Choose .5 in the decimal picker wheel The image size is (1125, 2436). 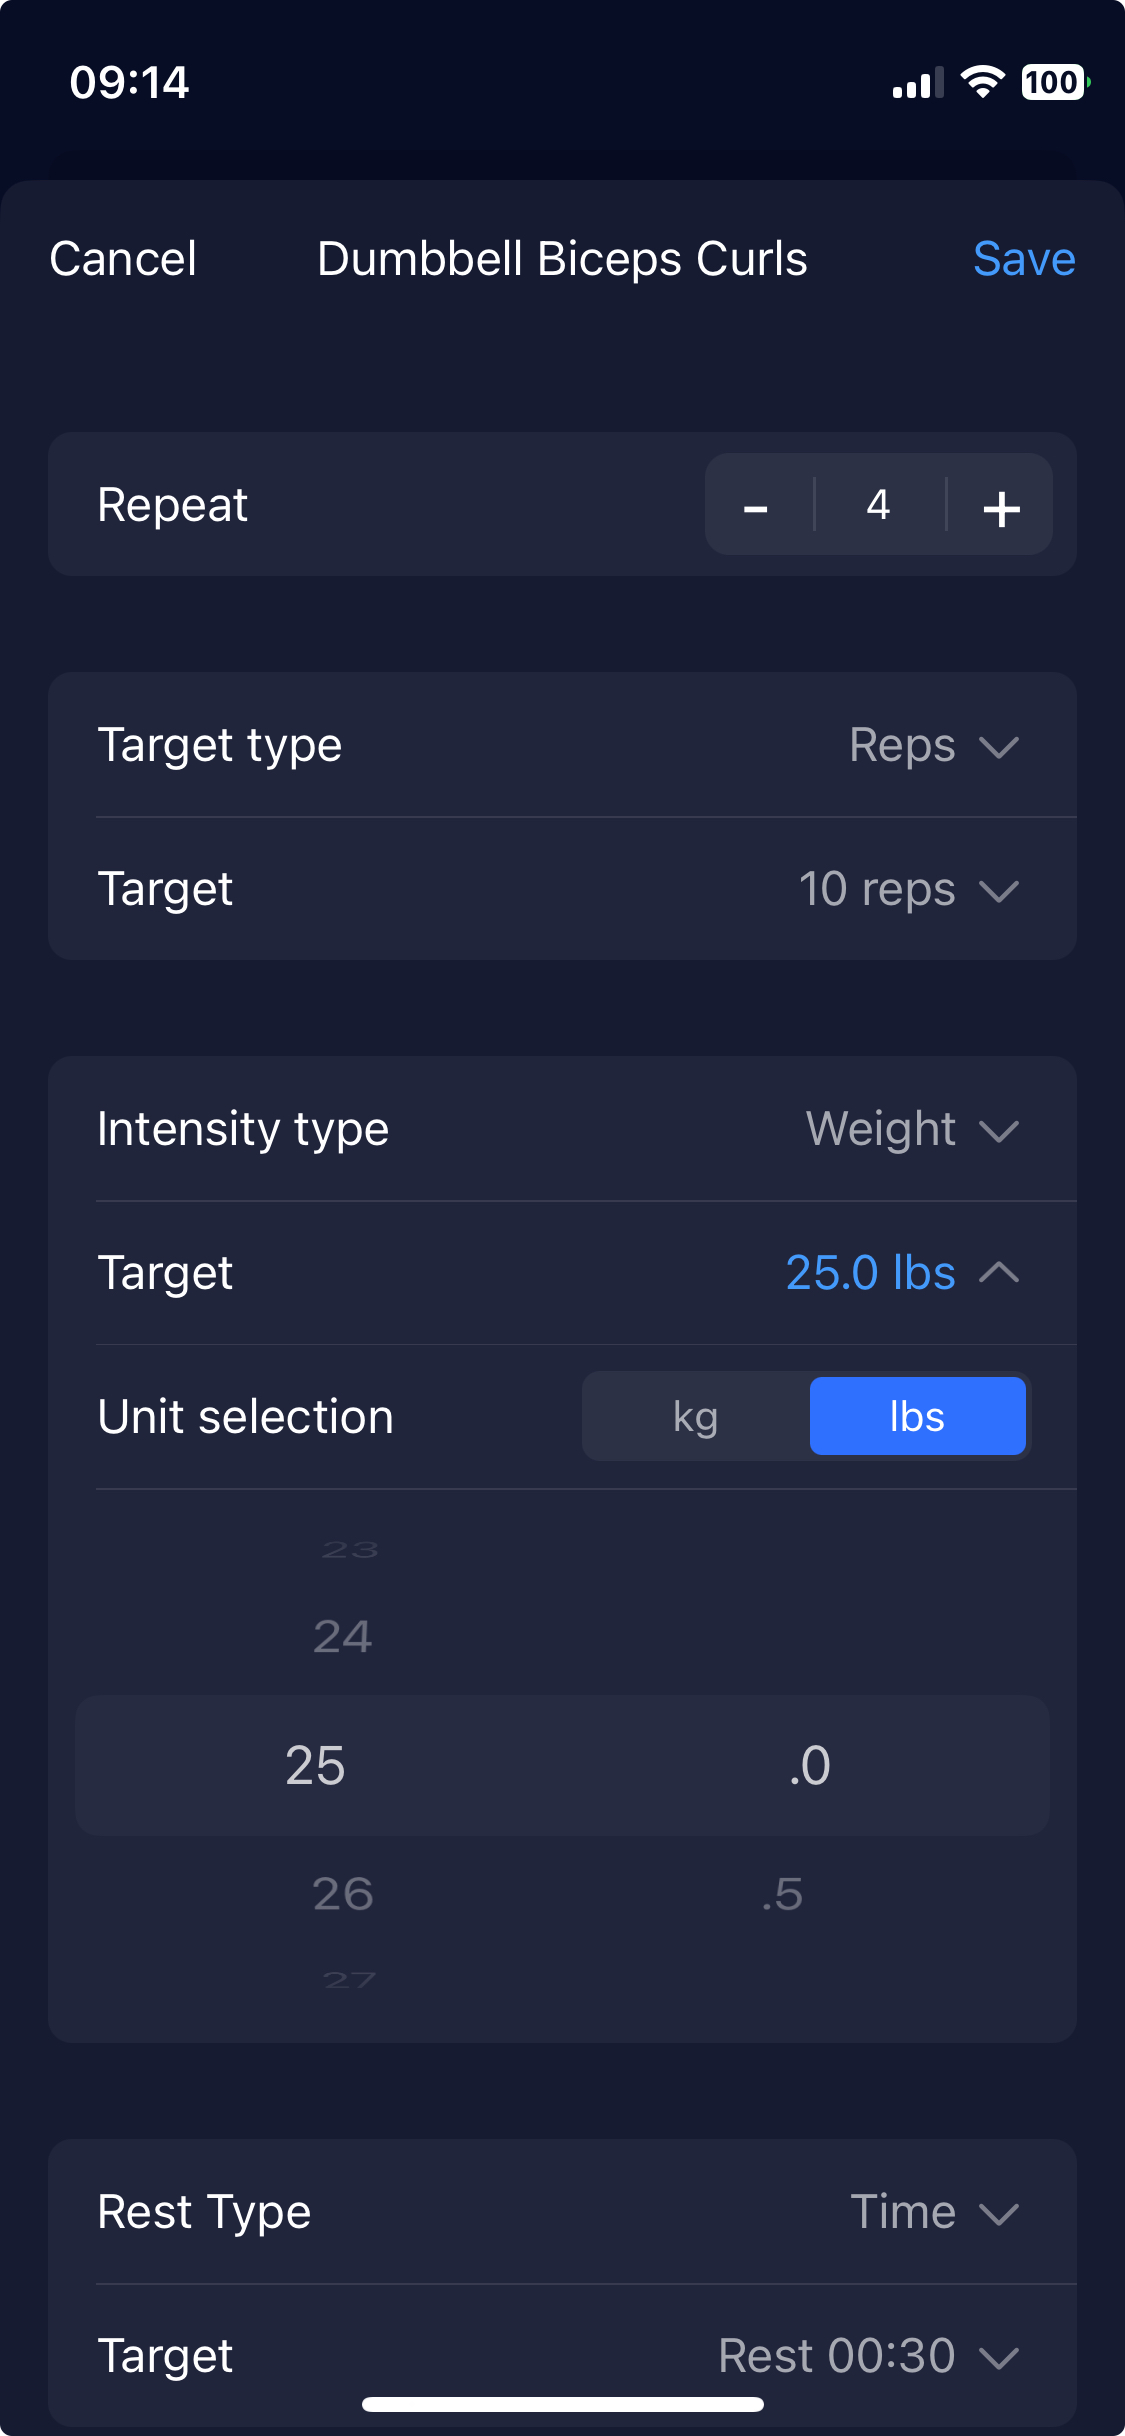(782, 1894)
